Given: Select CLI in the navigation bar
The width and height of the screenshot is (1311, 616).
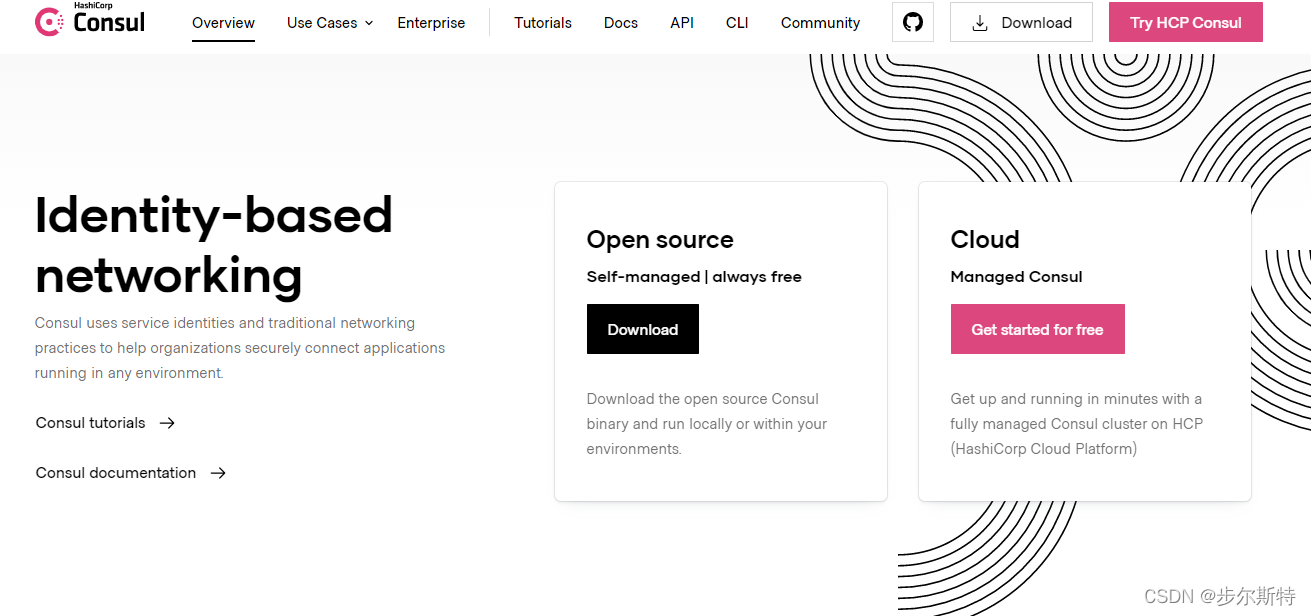Looking at the screenshot, I should [x=737, y=23].
